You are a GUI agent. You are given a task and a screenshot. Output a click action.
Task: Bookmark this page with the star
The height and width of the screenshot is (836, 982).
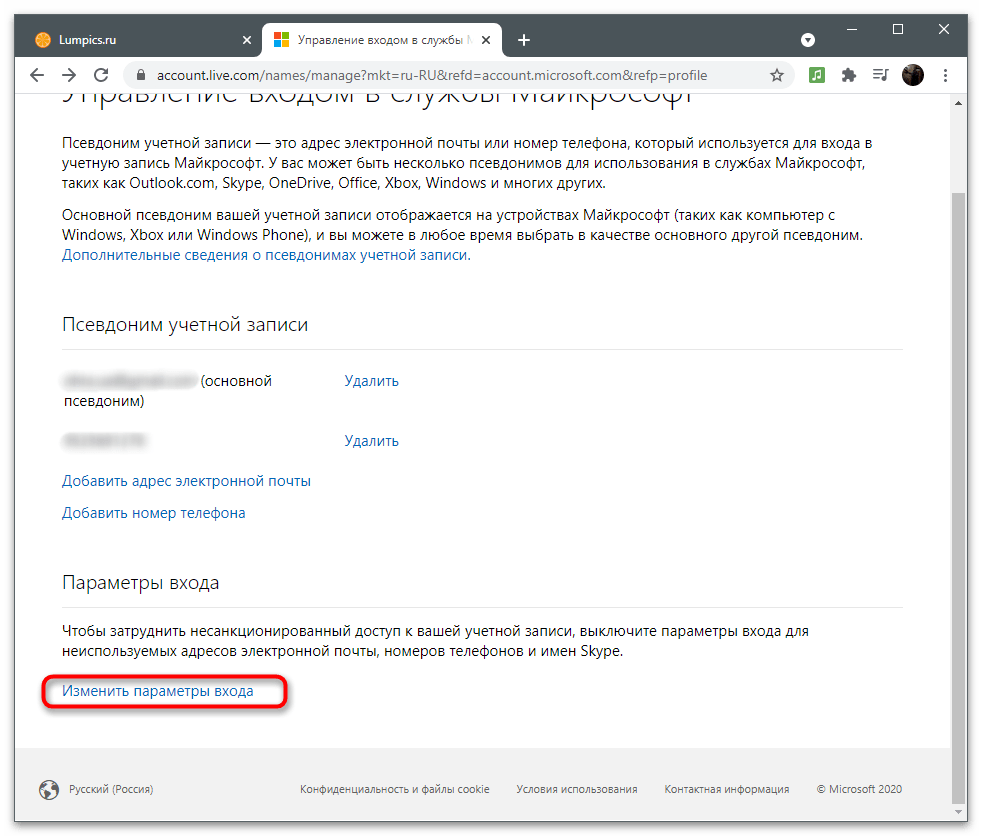pyautogui.click(x=777, y=76)
